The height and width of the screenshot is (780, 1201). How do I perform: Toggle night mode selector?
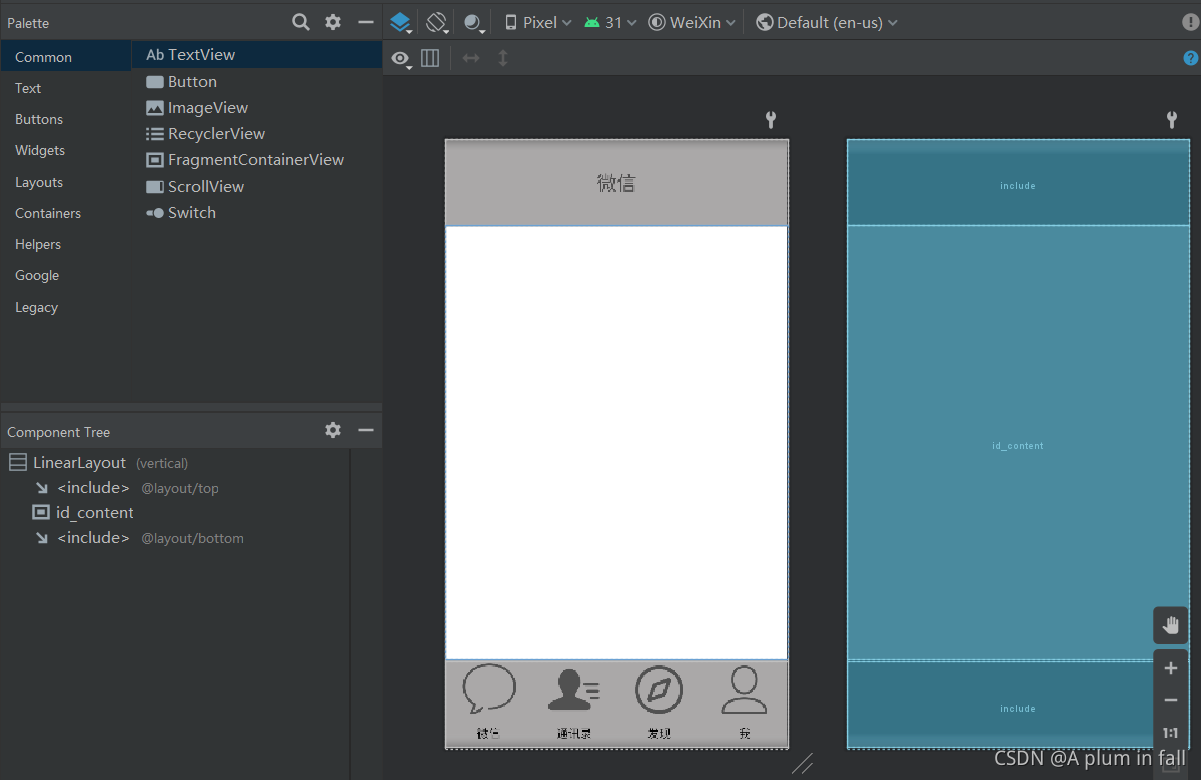[474, 22]
